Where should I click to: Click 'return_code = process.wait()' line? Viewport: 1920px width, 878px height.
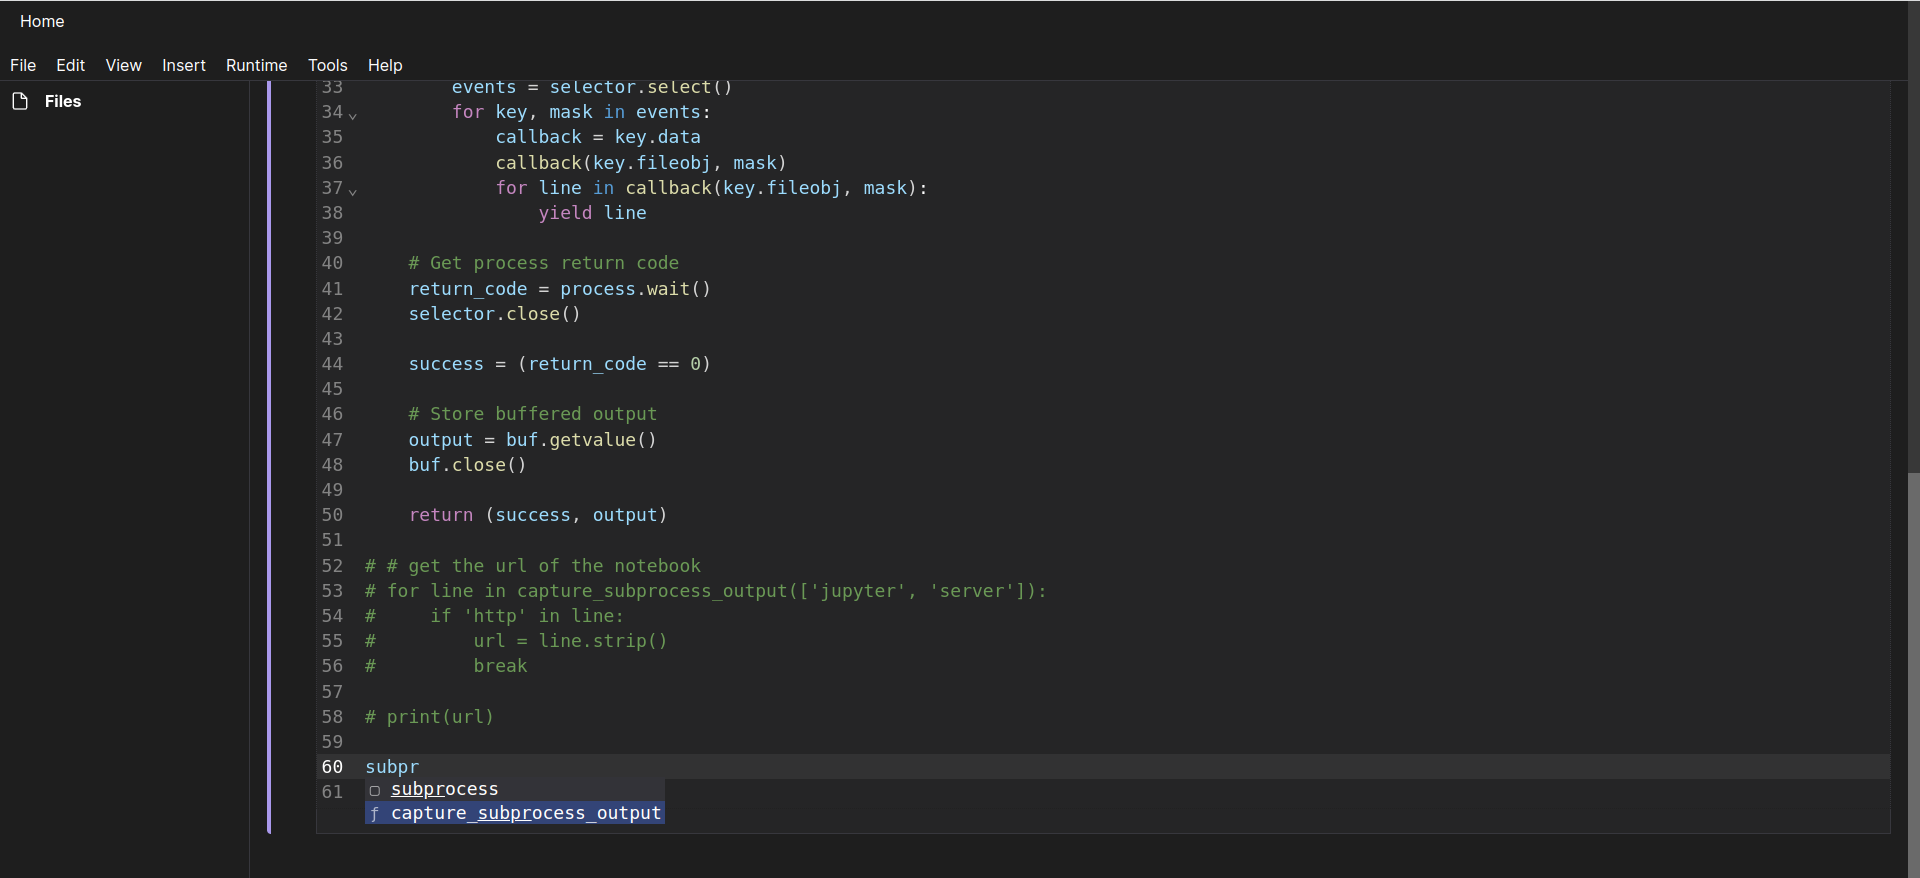[x=560, y=289]
